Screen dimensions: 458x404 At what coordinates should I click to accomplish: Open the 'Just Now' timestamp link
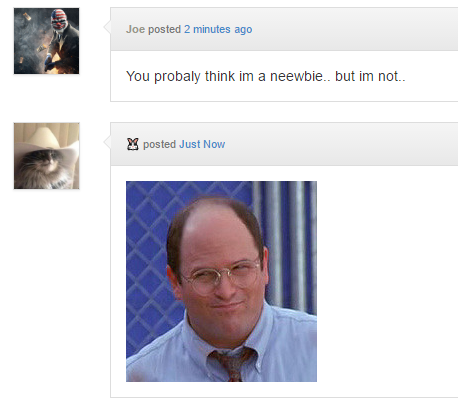coord(202,144)
